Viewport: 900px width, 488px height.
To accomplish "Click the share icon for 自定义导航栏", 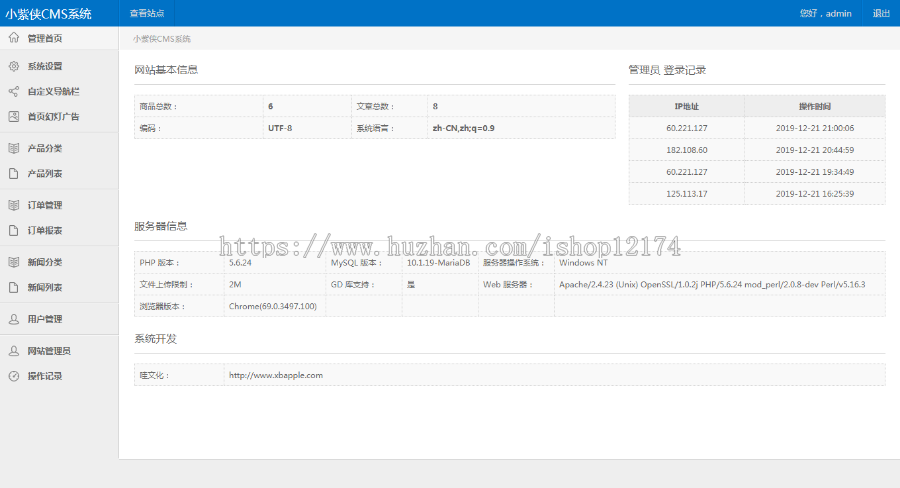I will pyautogui.click(x=14, y=91).
